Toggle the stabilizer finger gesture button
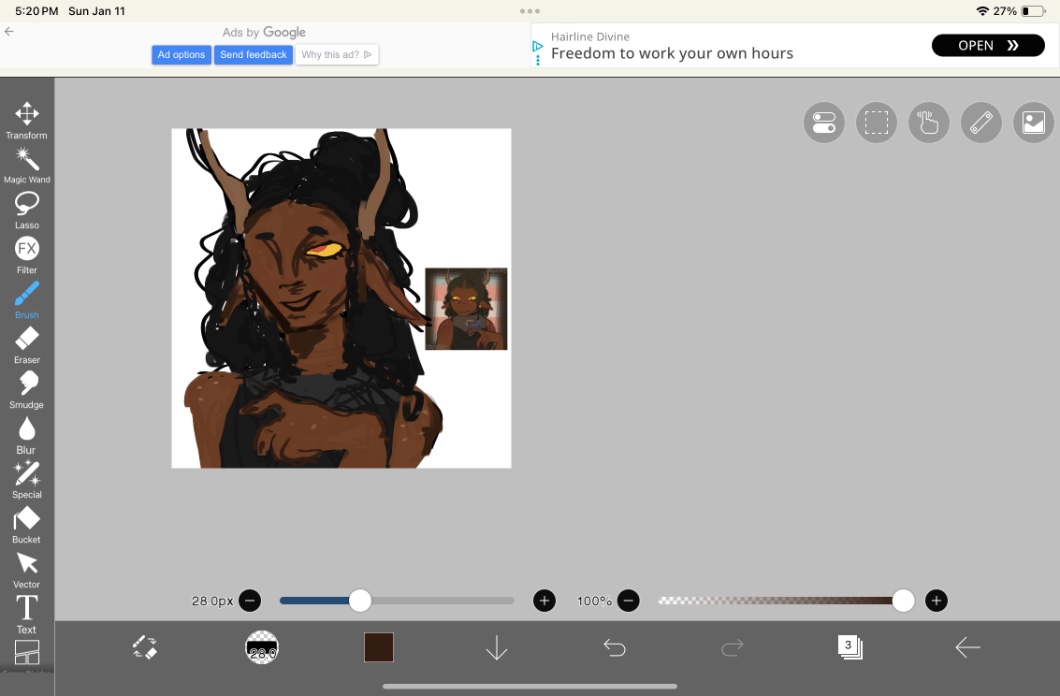1060x696 pixels. tap(928, 123)
